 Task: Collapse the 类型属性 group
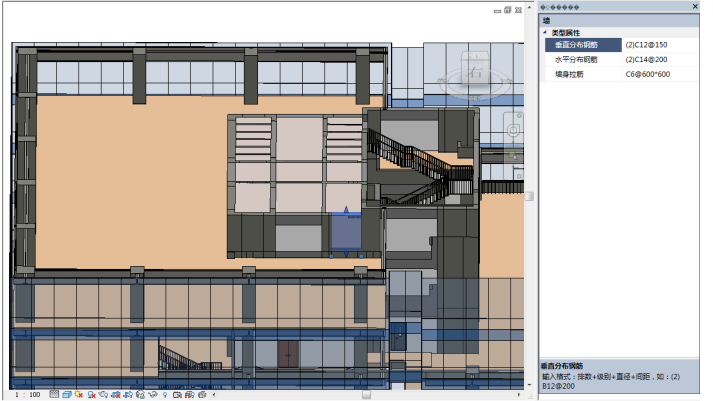[x=545, y=32]
